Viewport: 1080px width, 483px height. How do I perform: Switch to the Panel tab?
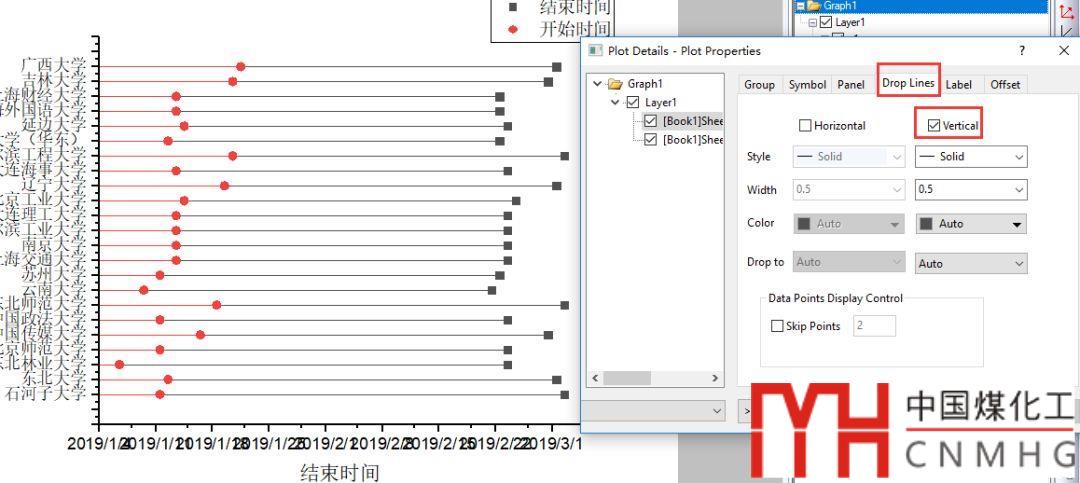[x=851, y=84]
